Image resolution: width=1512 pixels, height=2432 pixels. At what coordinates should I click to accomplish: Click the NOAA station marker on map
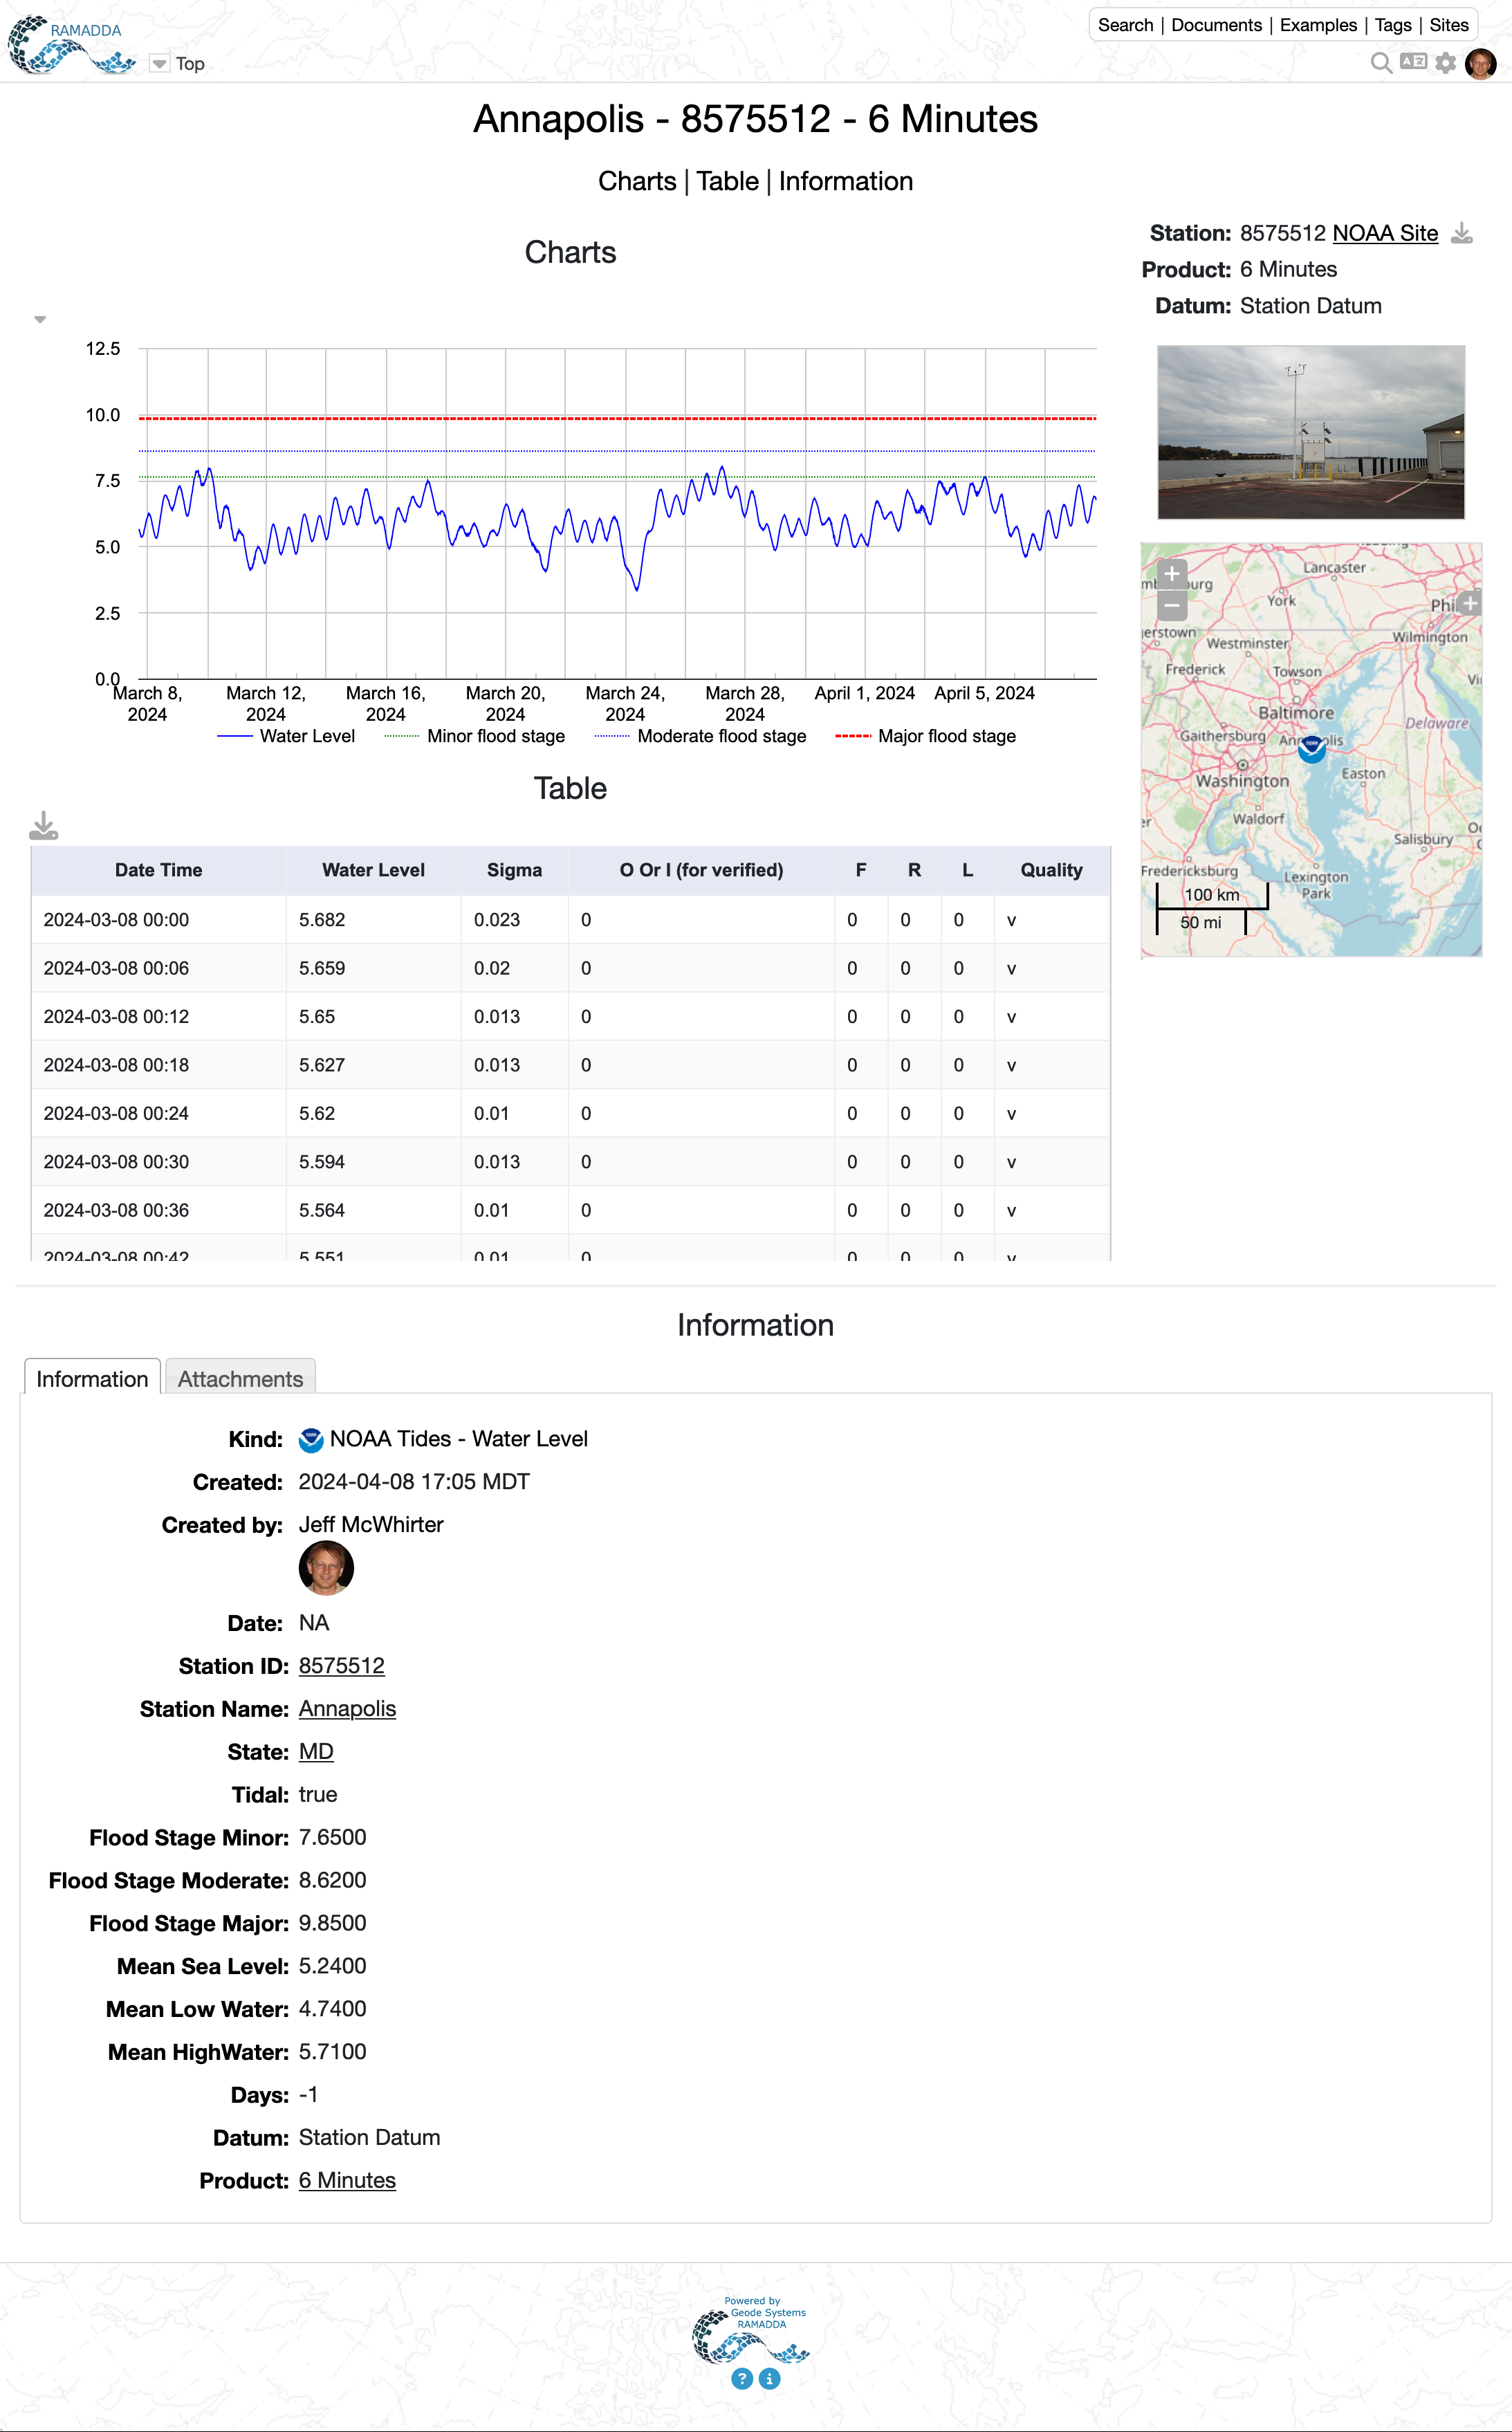click(1312, 748)
